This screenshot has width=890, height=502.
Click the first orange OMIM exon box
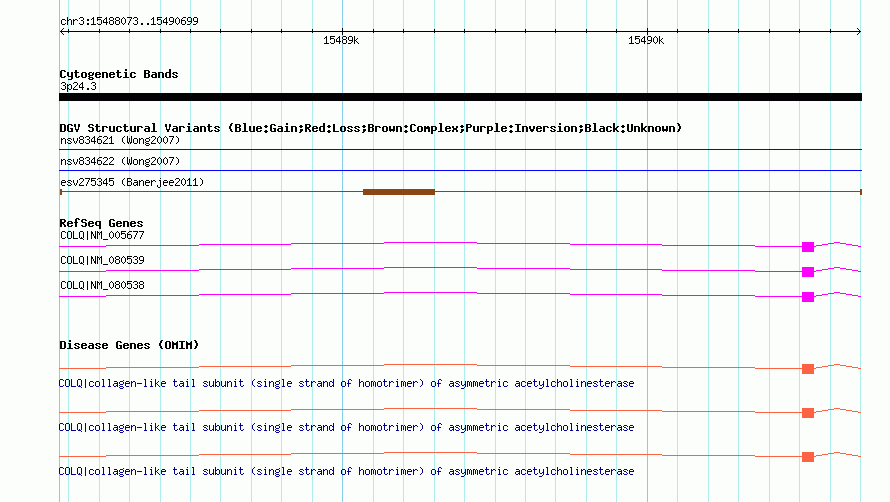(x=808, y=369)
